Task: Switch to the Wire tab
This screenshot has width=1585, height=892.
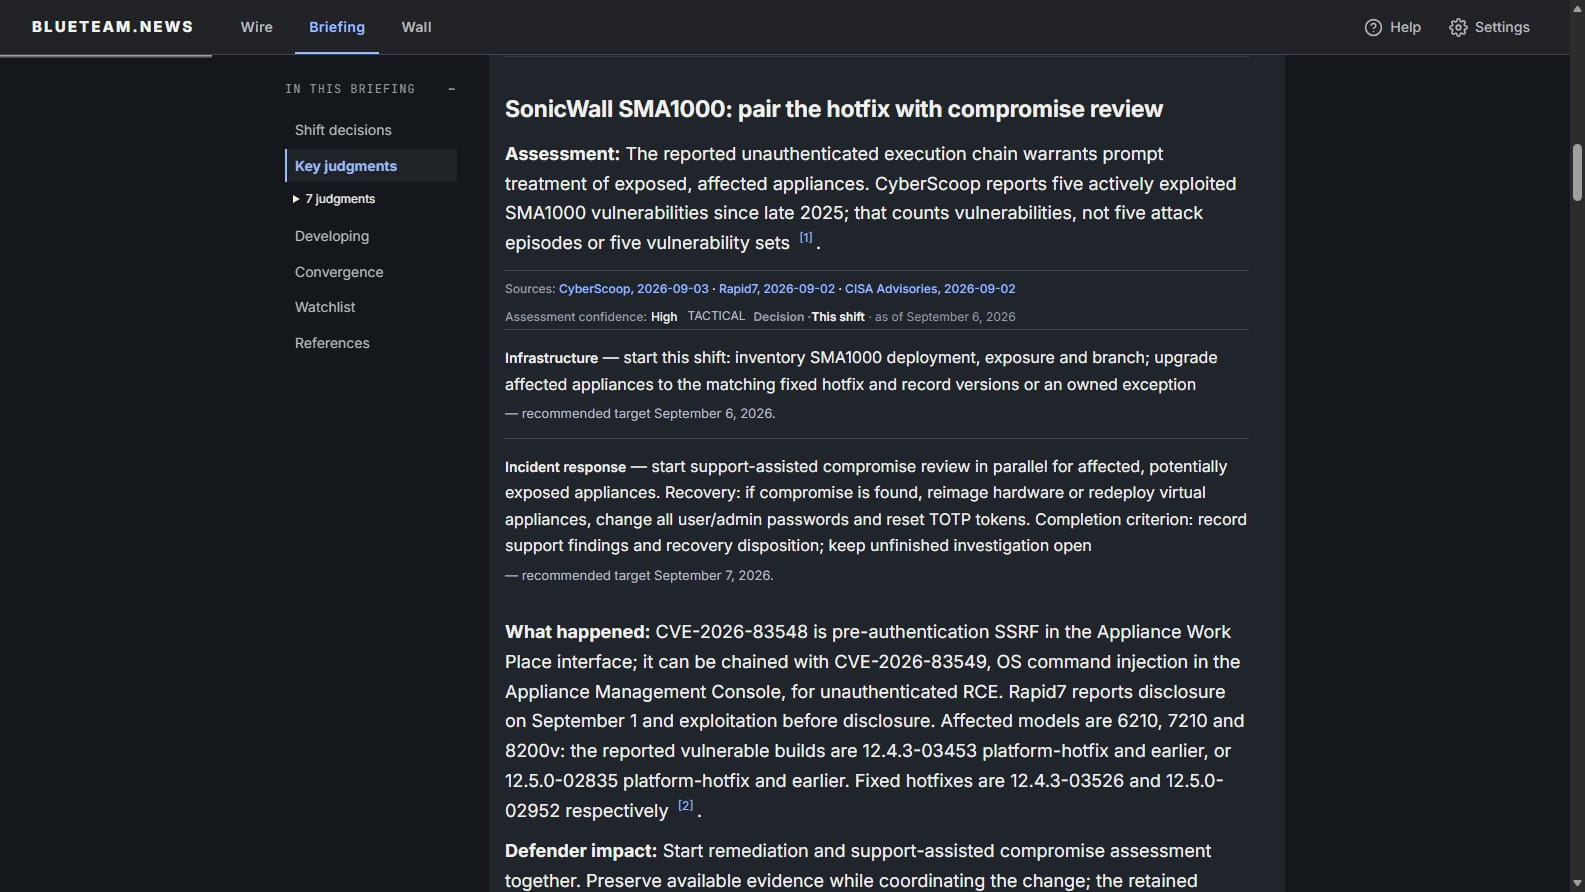Action: click(x=256, y=27)
